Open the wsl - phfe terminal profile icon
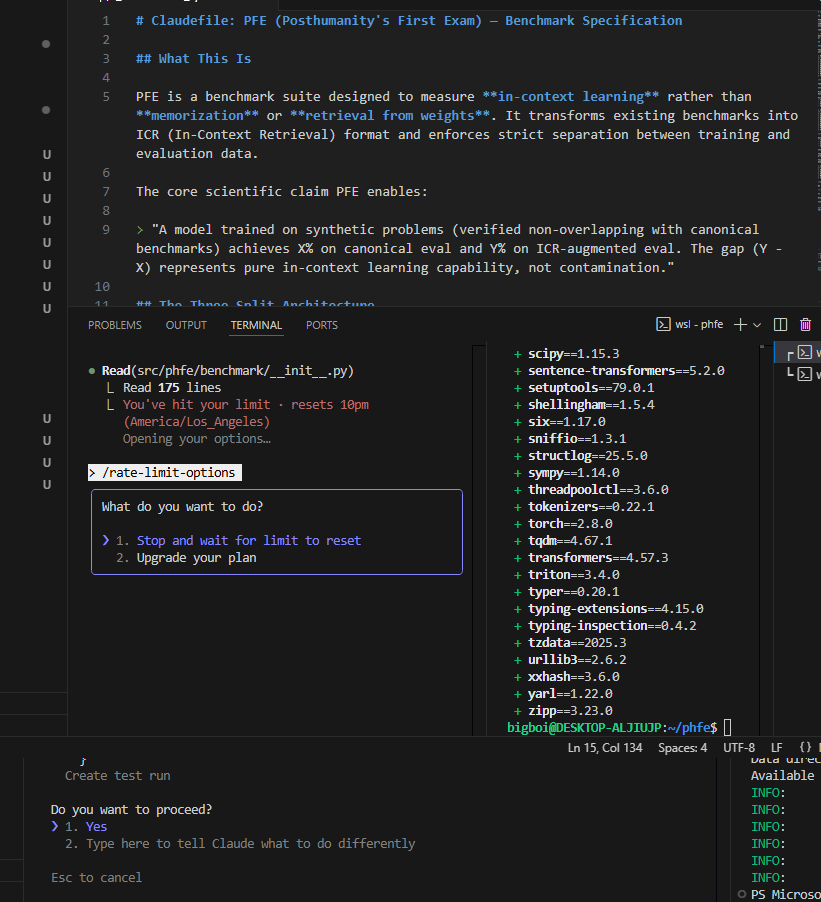 pyautogui.click(x=663, y=324)
